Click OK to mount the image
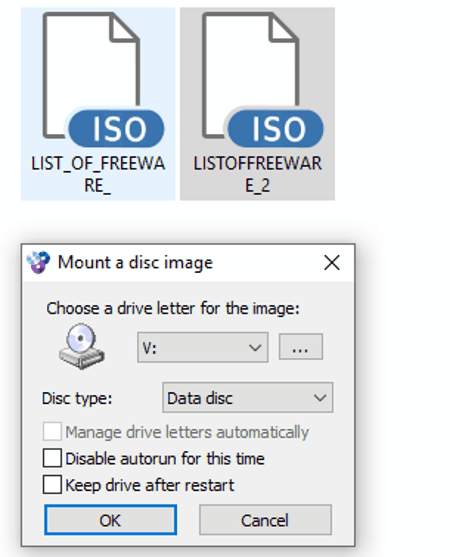This screenshot has height=557, width=450. [x=110, y=520]
